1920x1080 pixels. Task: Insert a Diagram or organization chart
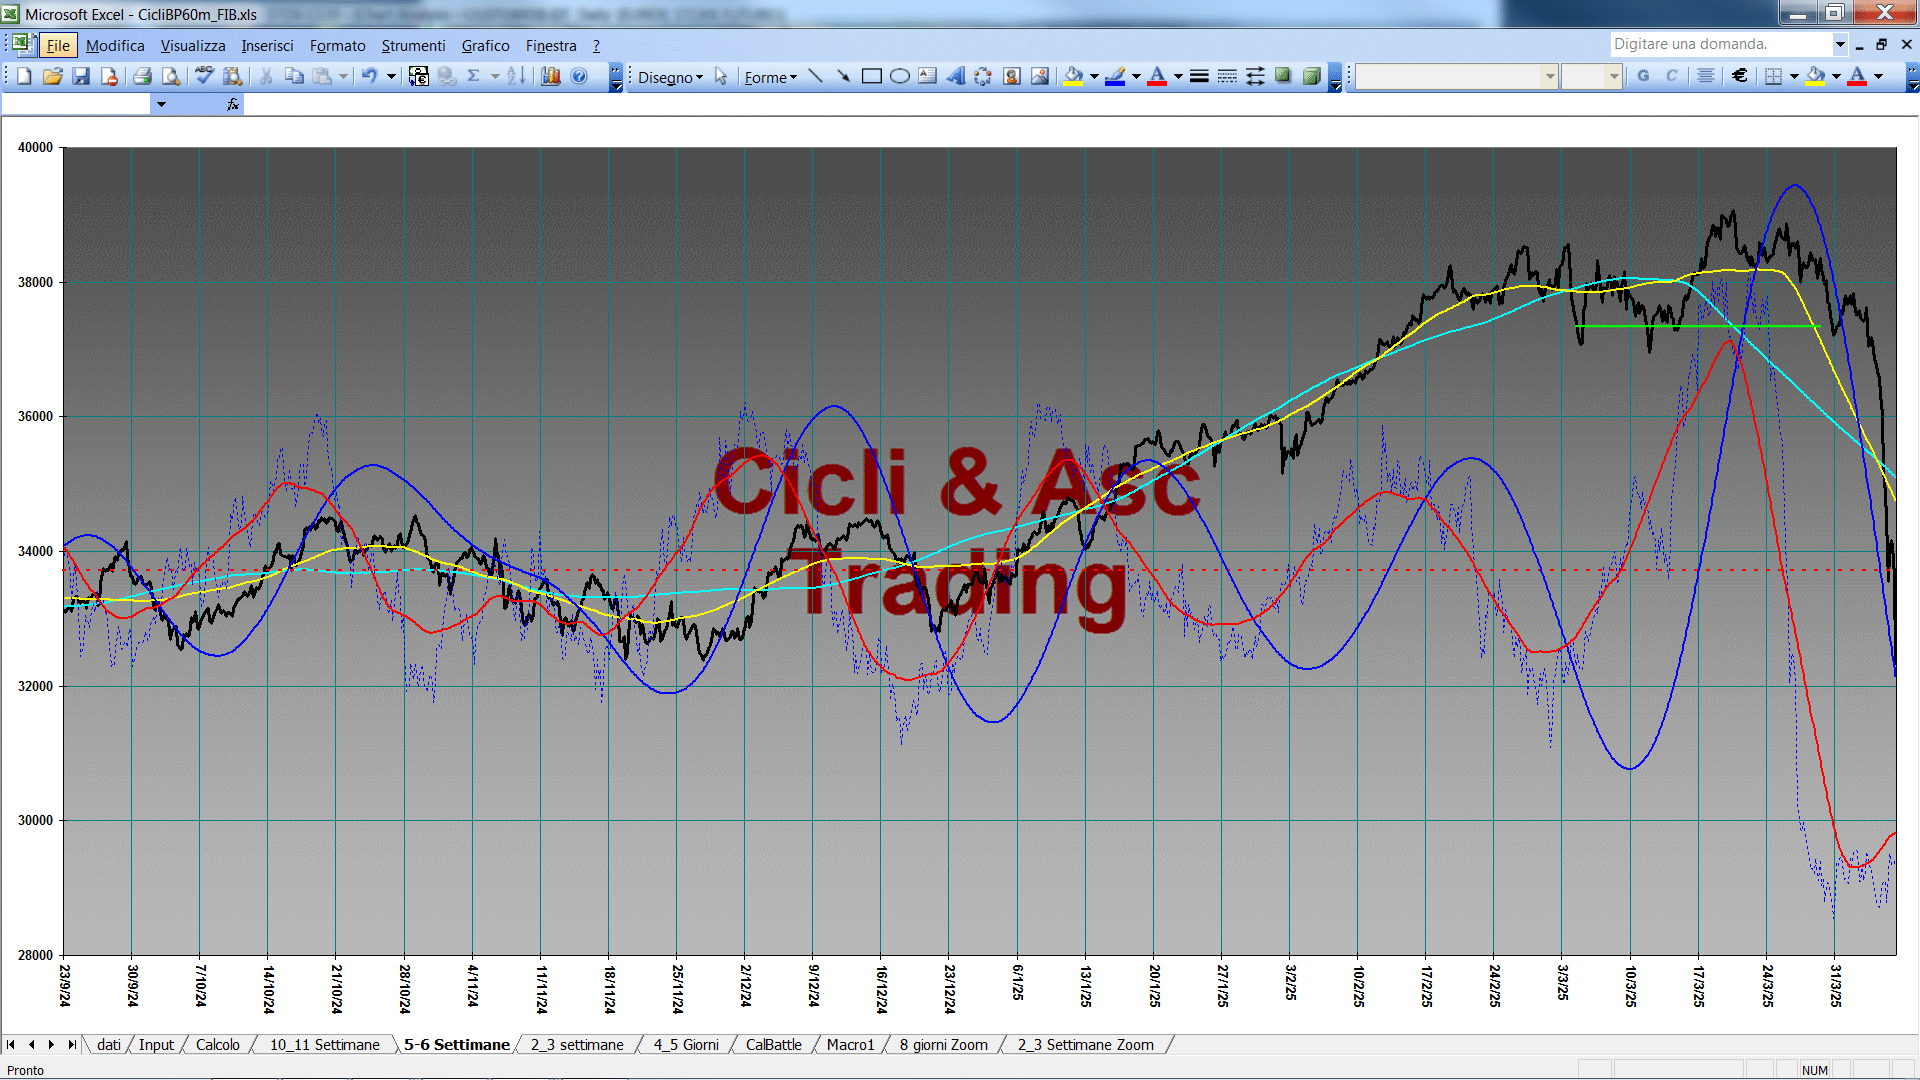983,76
